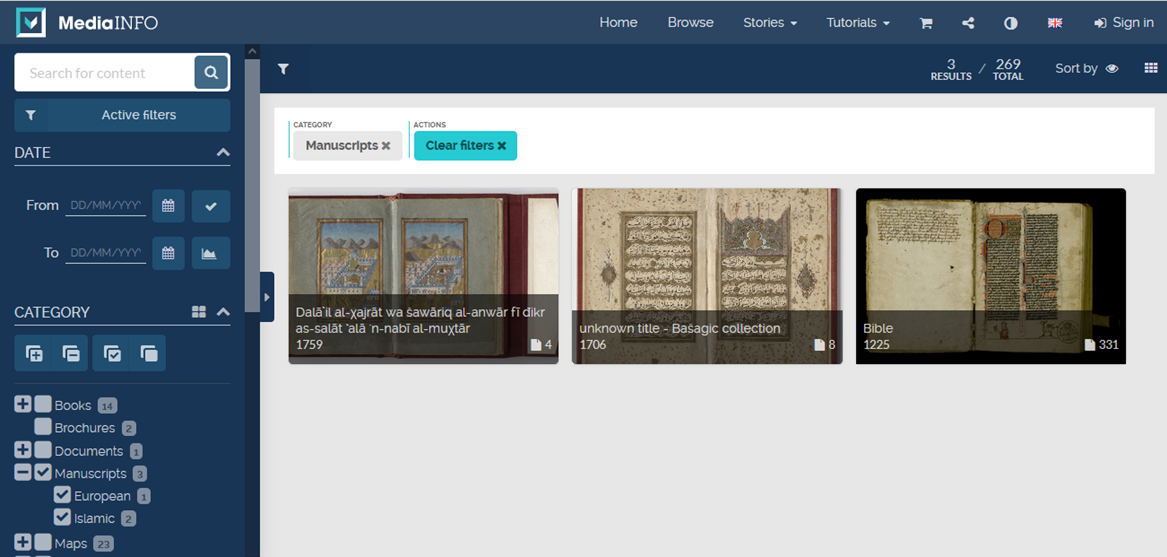Uncheck the Islamic checkbox
1167x557 pixels.
63,517
